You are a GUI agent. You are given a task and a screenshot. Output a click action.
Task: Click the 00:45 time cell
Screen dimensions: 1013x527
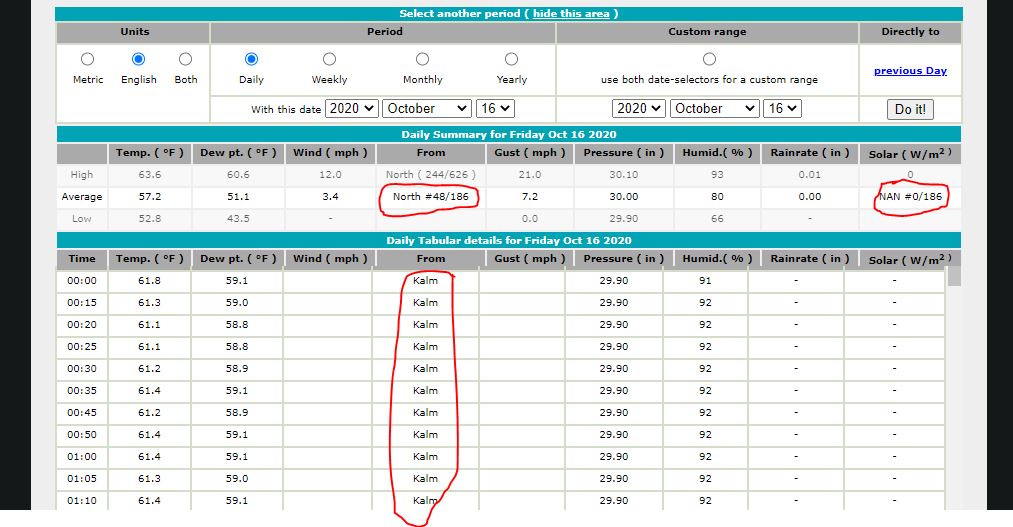tap(82, 412)
